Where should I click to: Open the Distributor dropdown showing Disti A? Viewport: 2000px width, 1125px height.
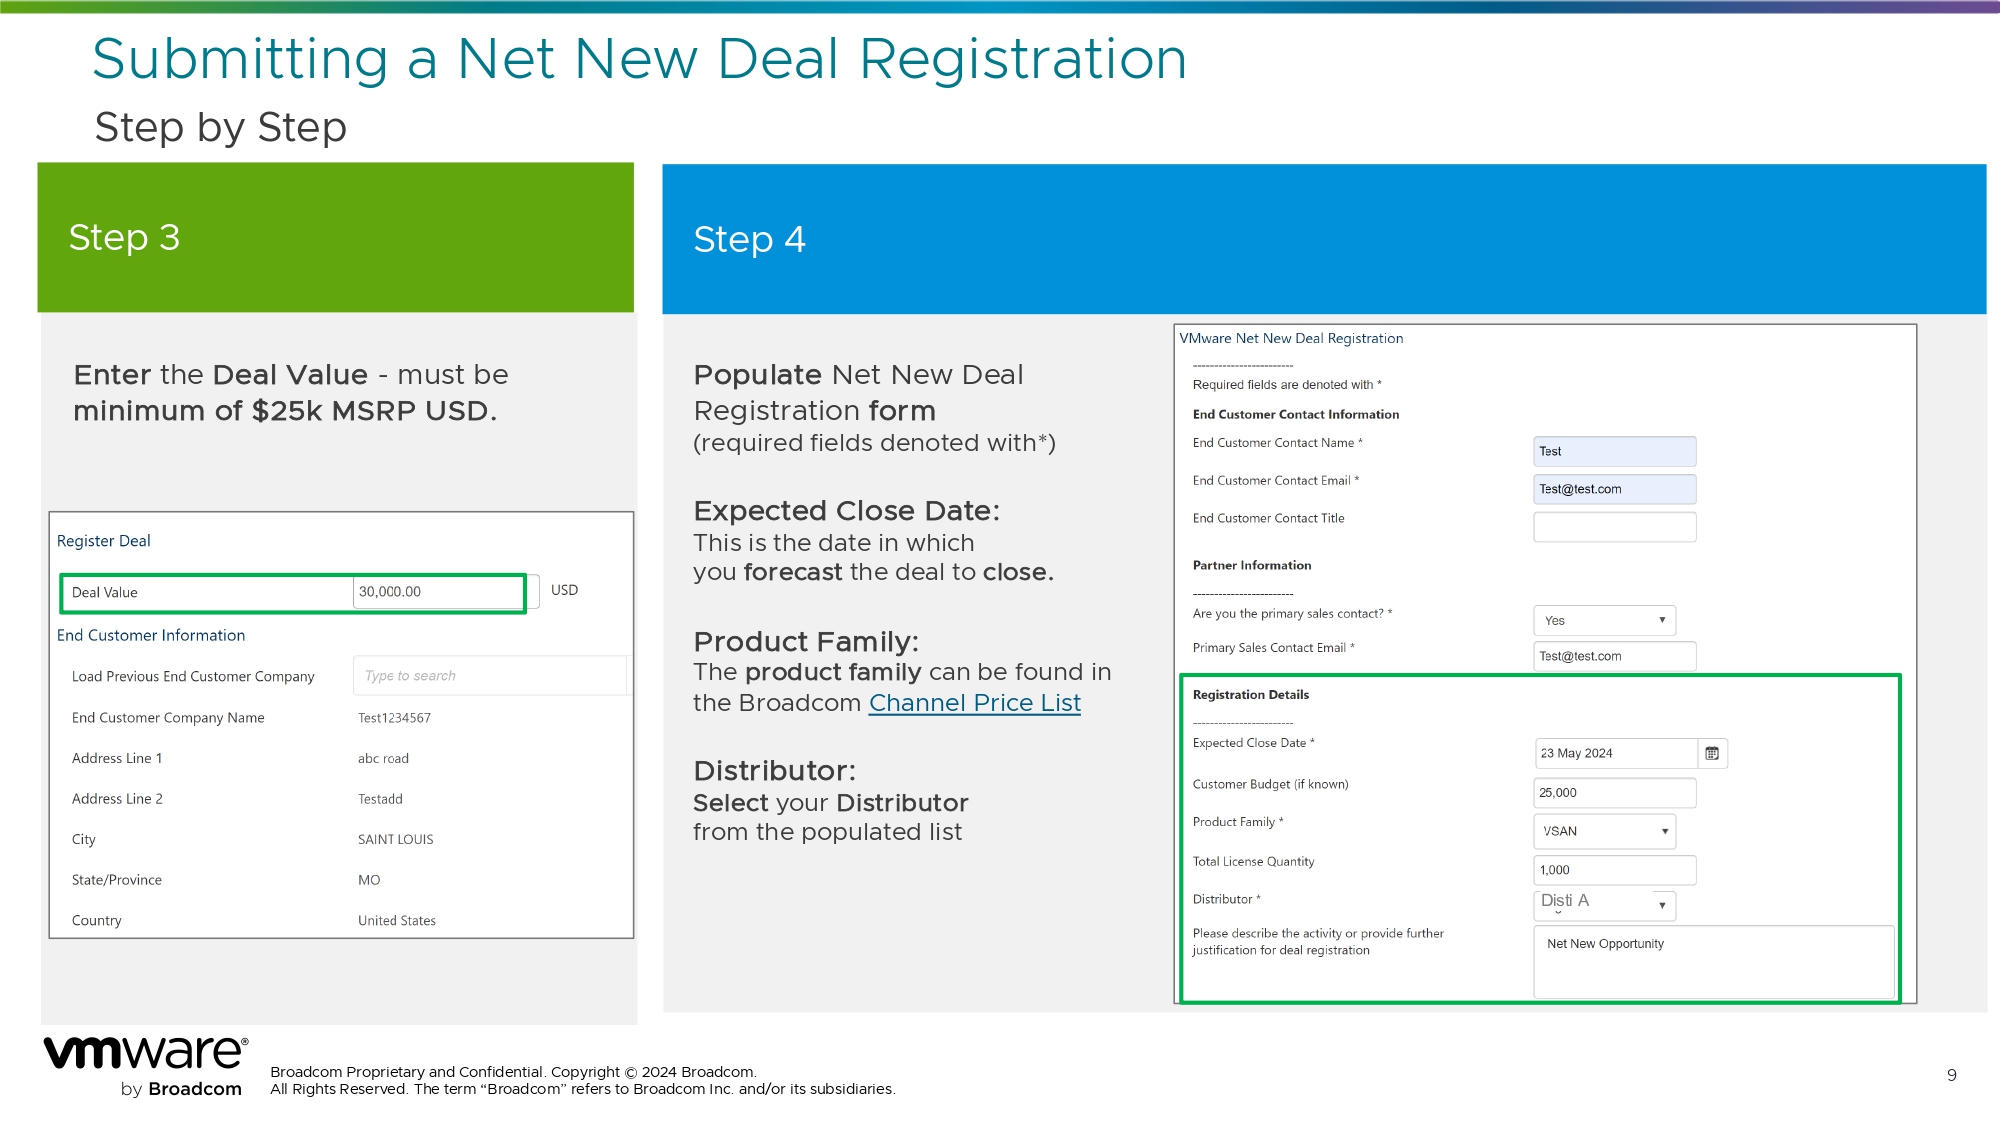[1604, 904]
